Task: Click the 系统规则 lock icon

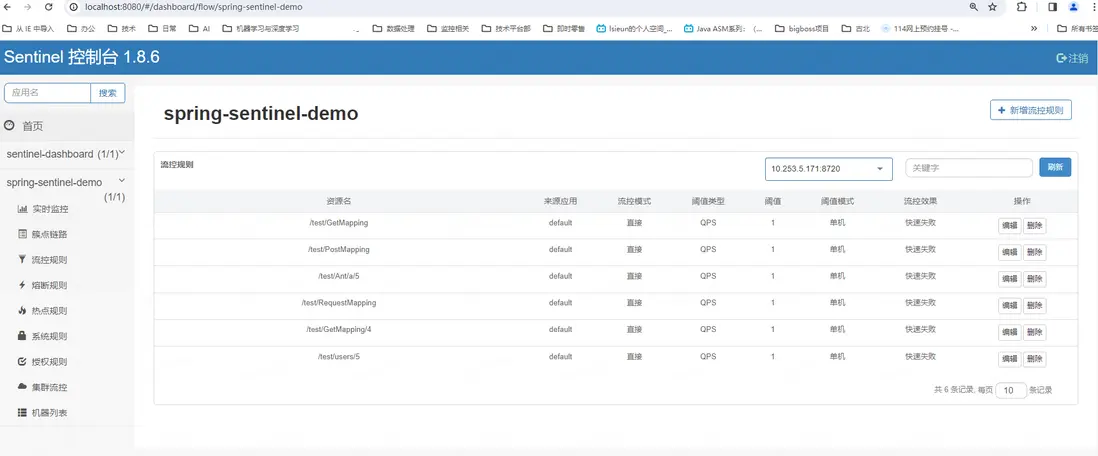Action: [22, 336]
